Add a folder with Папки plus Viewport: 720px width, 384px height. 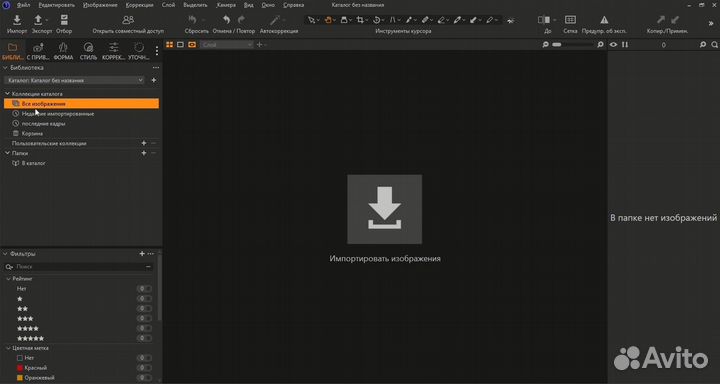[x=144, y=153]
